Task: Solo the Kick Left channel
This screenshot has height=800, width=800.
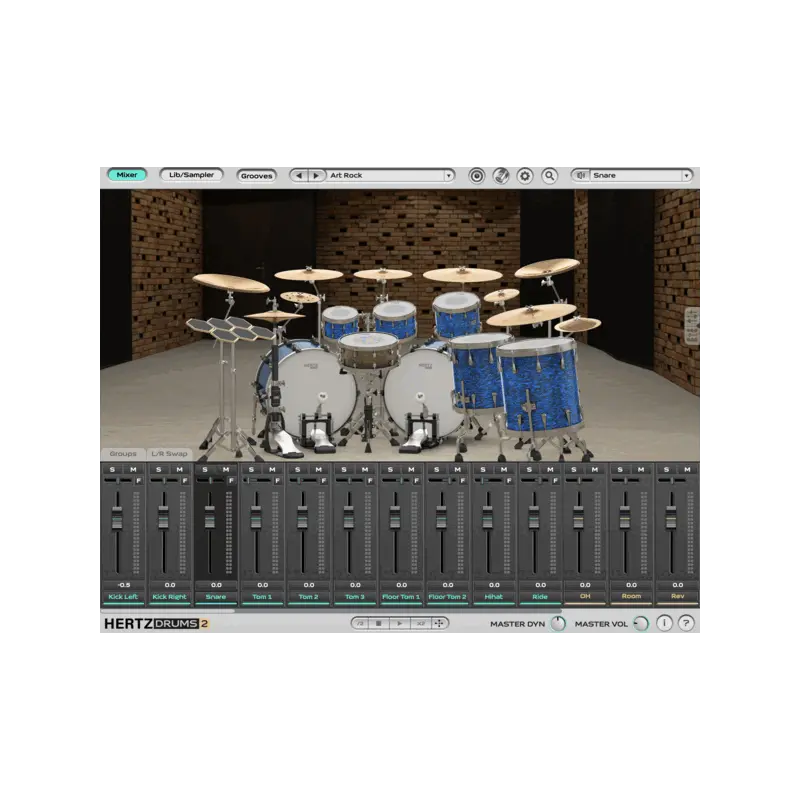Action: point(112,469)
